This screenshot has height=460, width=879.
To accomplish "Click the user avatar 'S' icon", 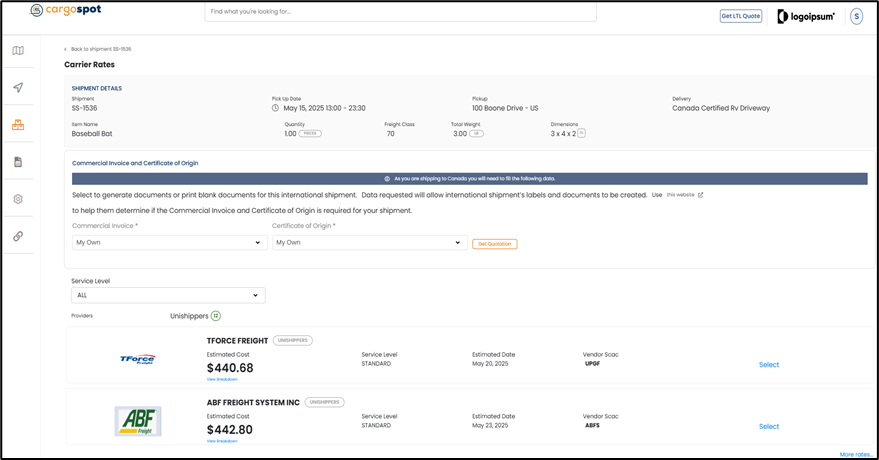I will 856,16.
